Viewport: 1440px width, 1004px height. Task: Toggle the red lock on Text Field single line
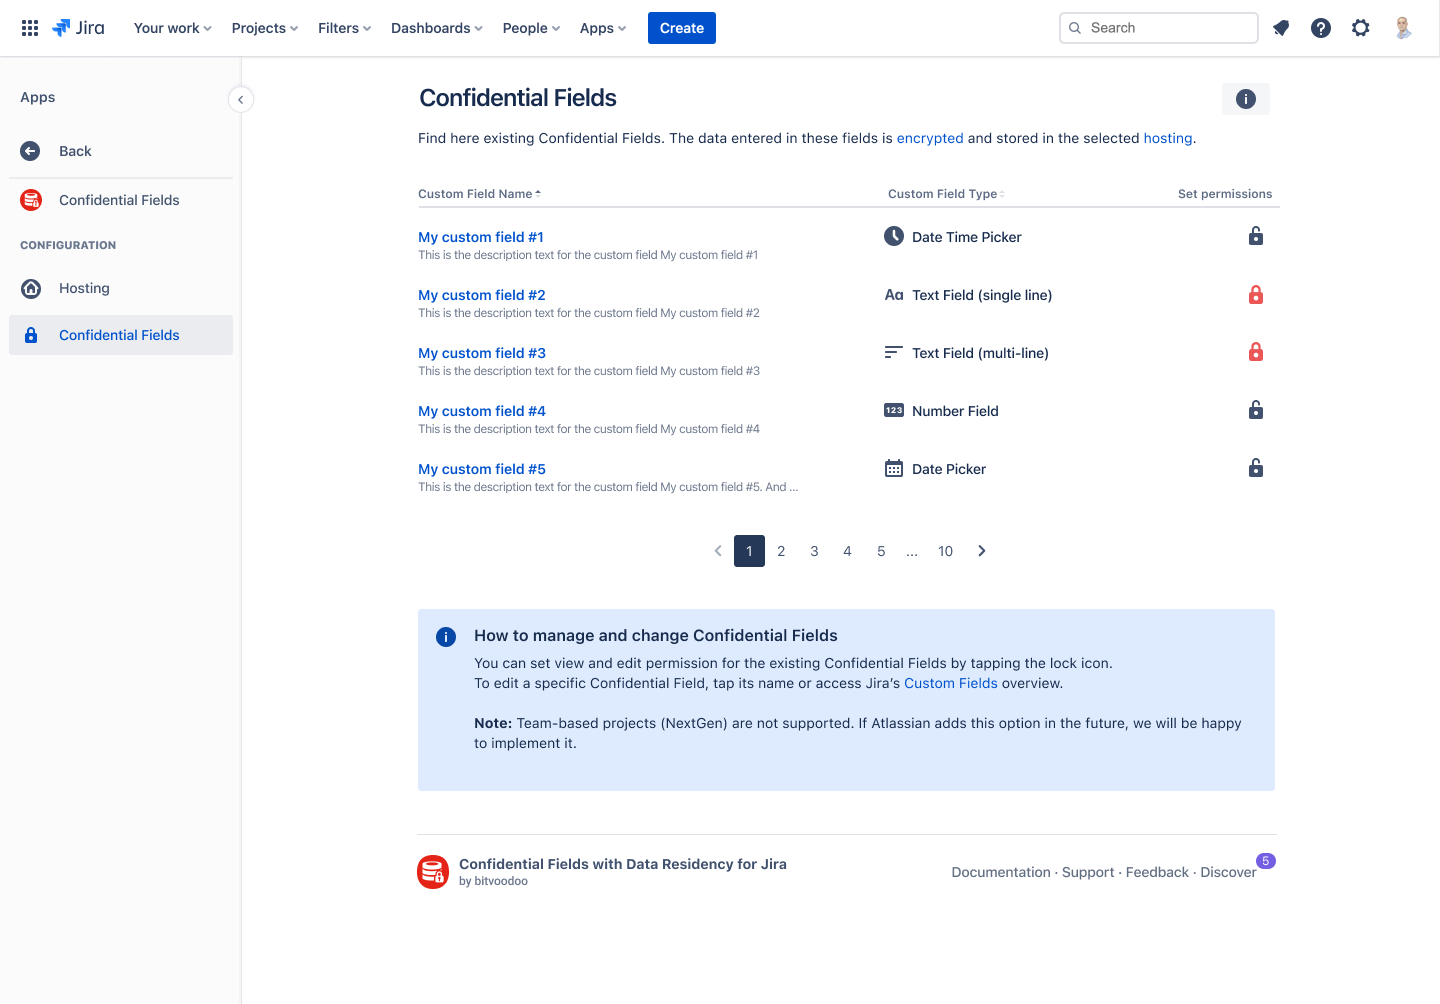point(1256,294)
